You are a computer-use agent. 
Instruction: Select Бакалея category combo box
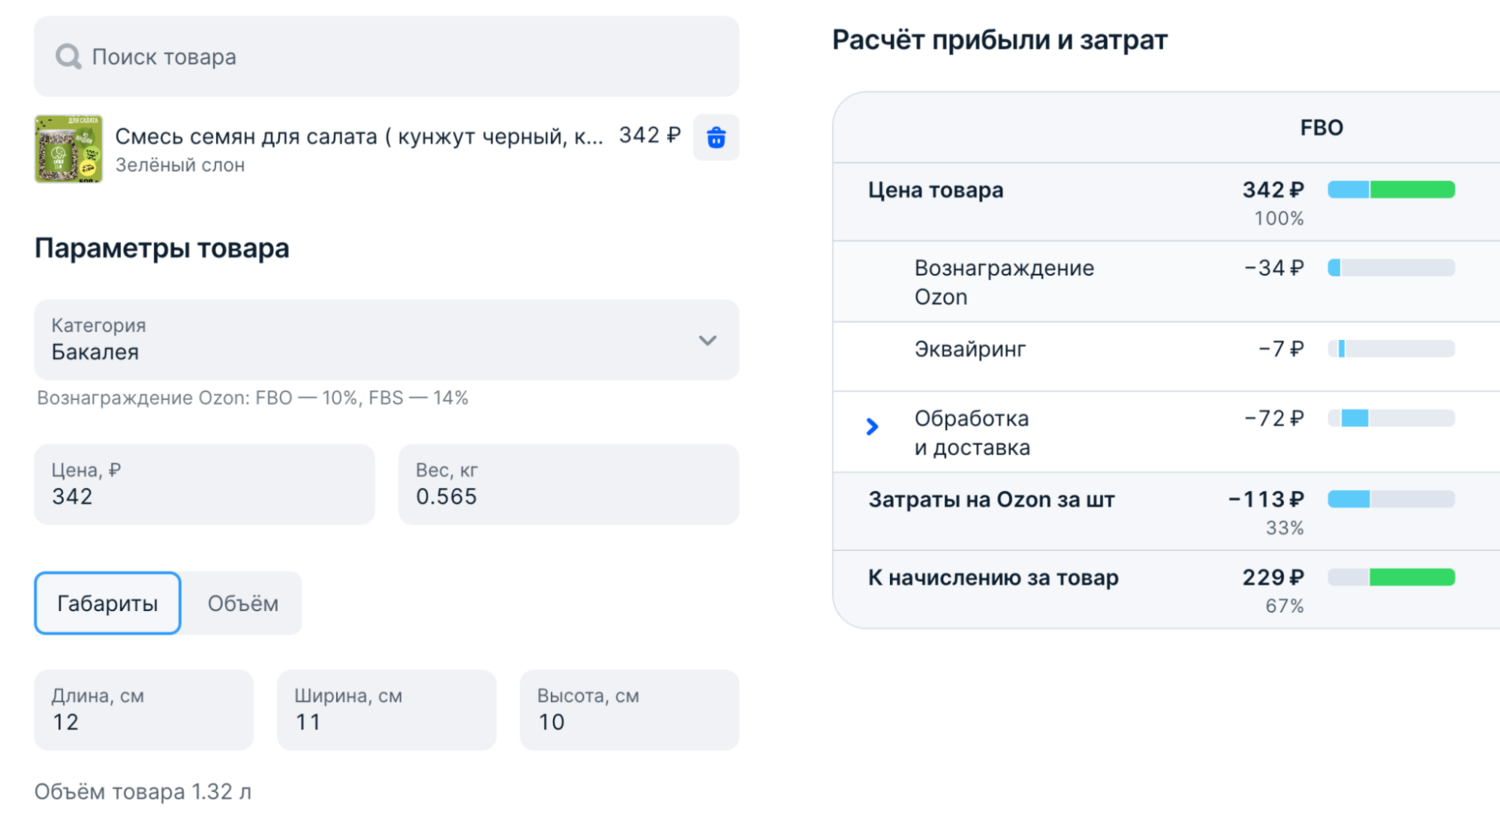370,340
